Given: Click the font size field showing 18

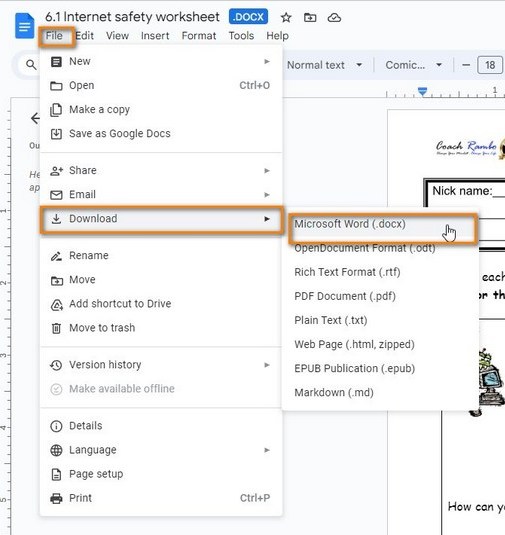Looking at the screenshot, I should (490, 65).
